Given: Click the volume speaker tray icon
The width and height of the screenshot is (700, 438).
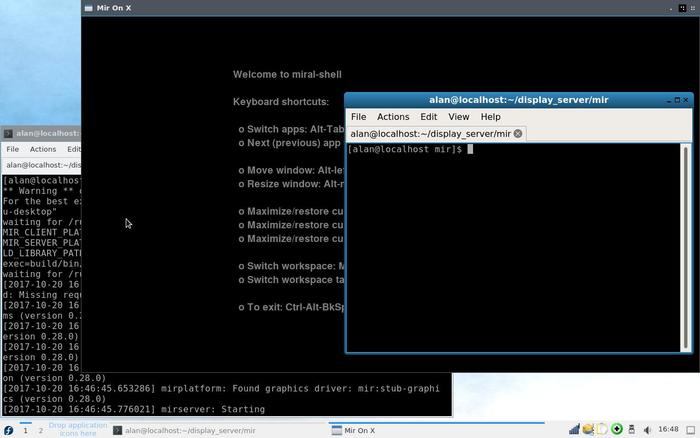Looking at the screenshot, I should coord(647,430).
